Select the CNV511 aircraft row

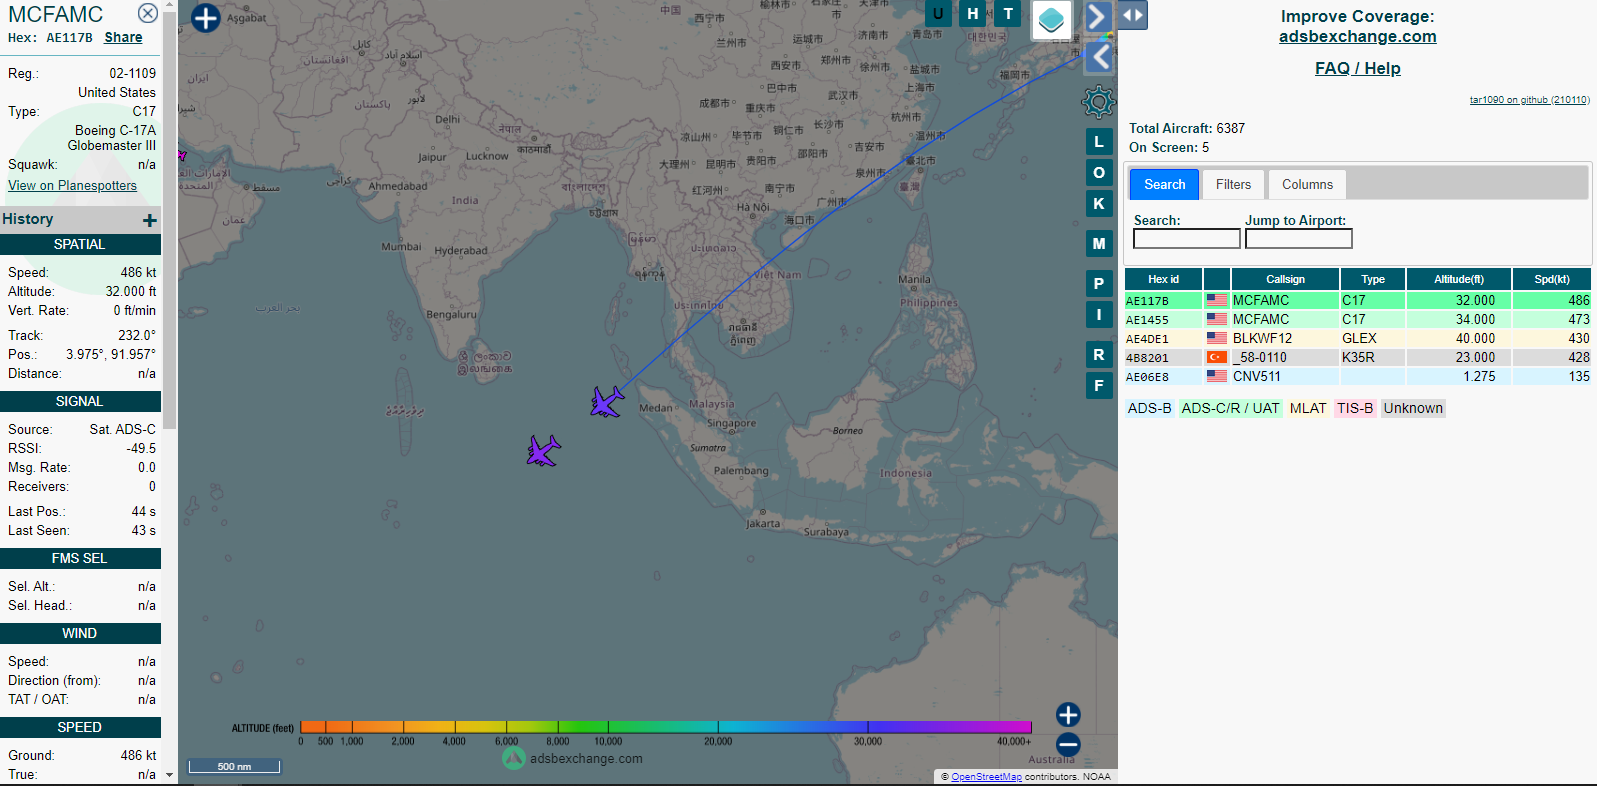pos(1358,376)
